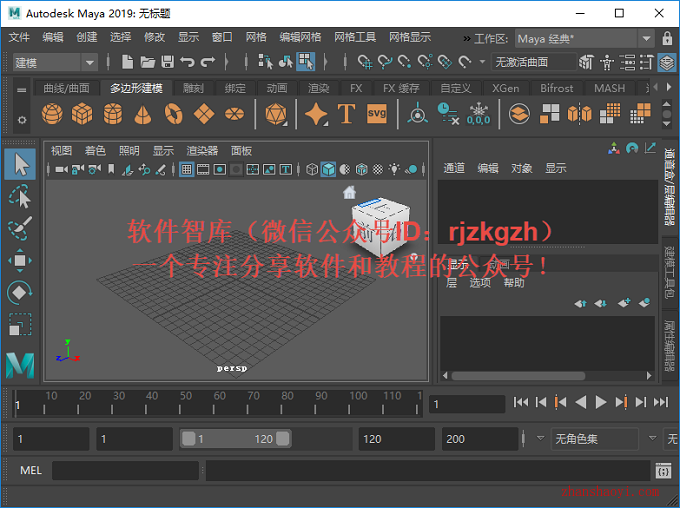Click the polygon Type (T) tool
Screen dimensions: 680x508
click(x=346, y=114)
